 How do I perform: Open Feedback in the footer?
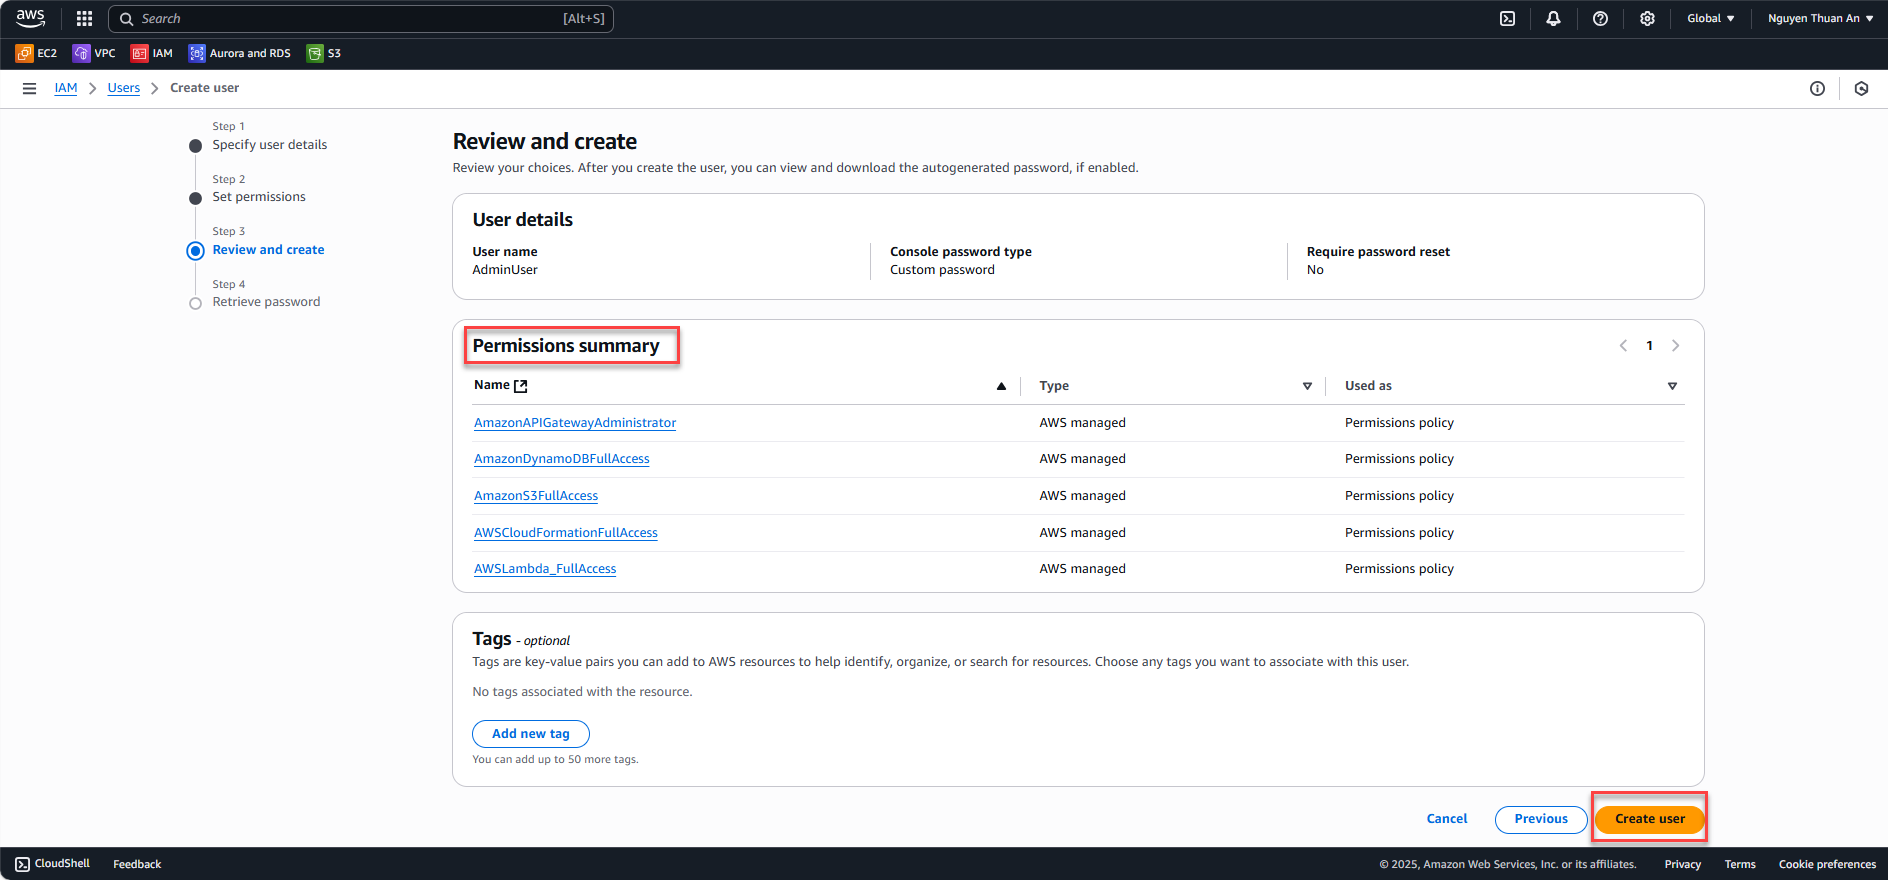click(x=137, y=864)
